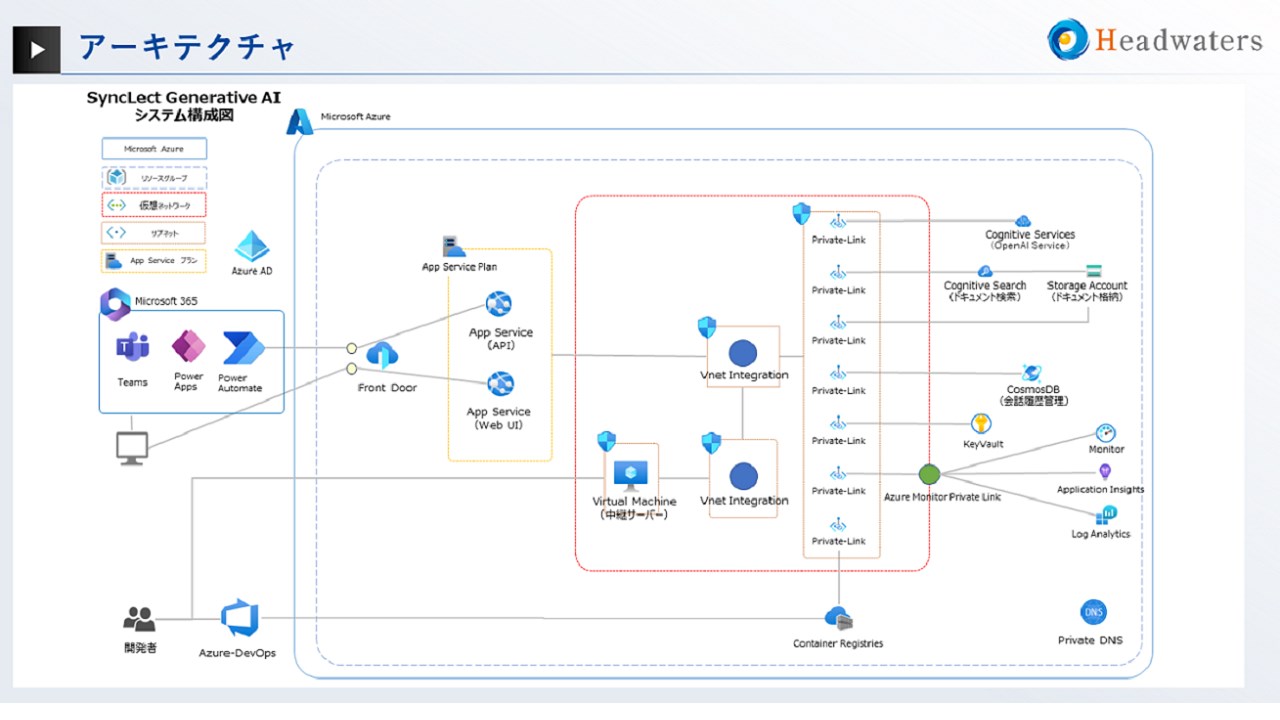Click the App Service plan legend entry
Screen dimensions: 1280x720
(154, 260)
